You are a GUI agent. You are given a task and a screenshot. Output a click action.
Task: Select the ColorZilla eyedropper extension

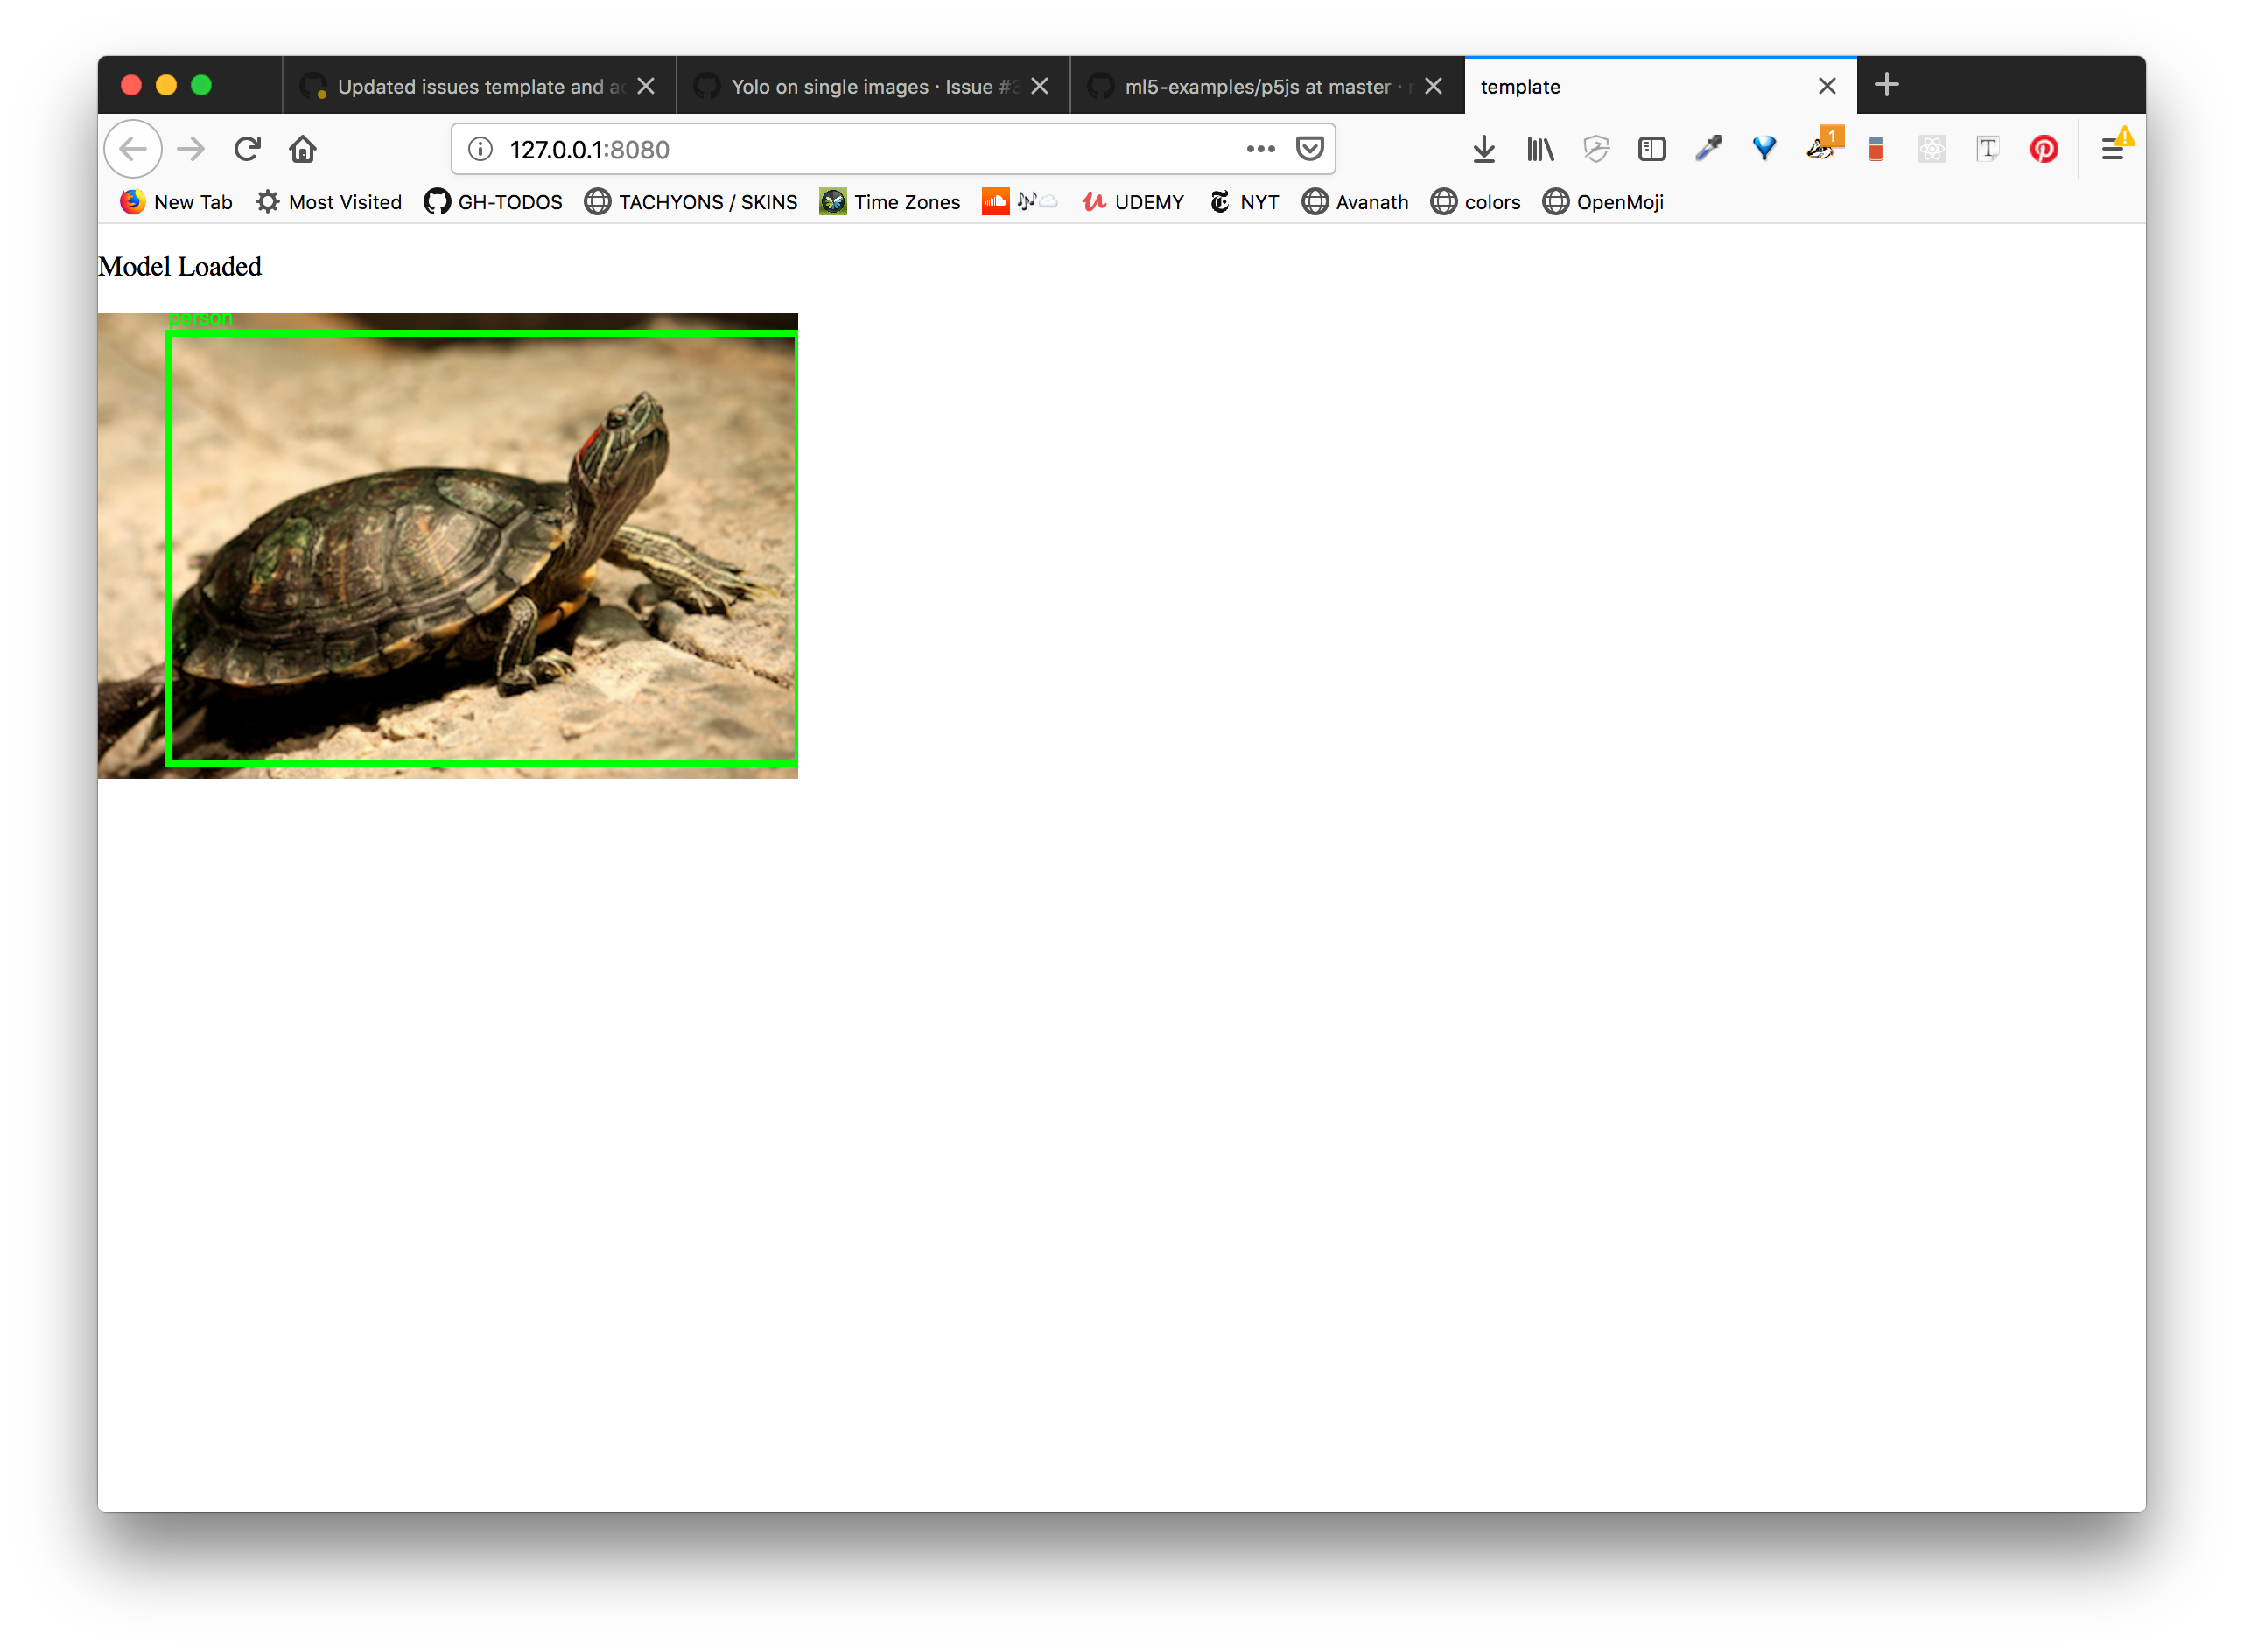1708,148
